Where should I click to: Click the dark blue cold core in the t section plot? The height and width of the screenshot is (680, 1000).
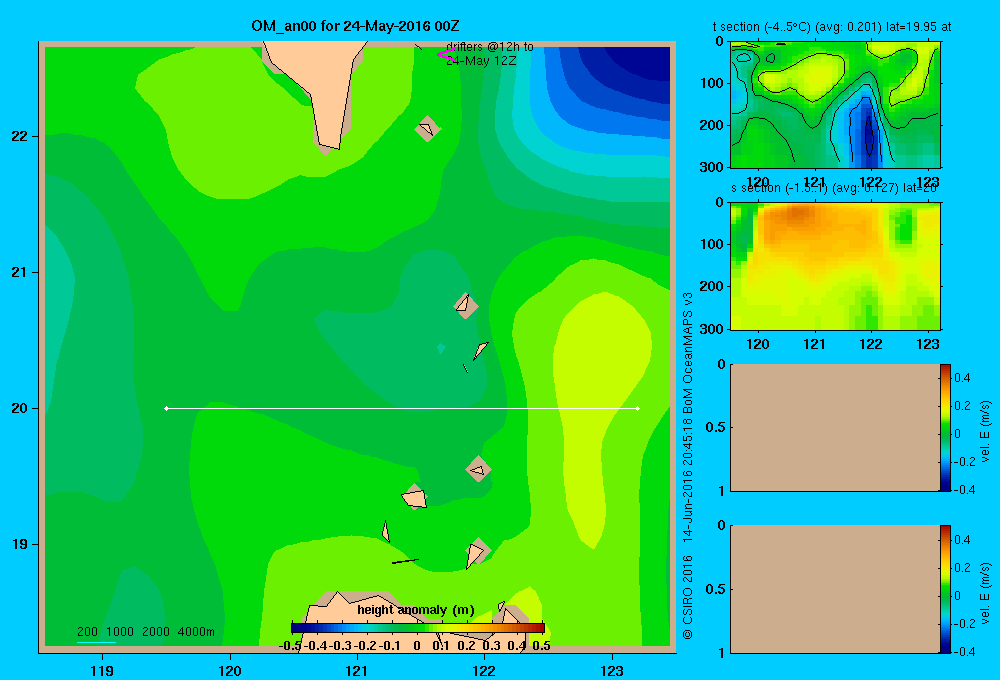[869, 134]
